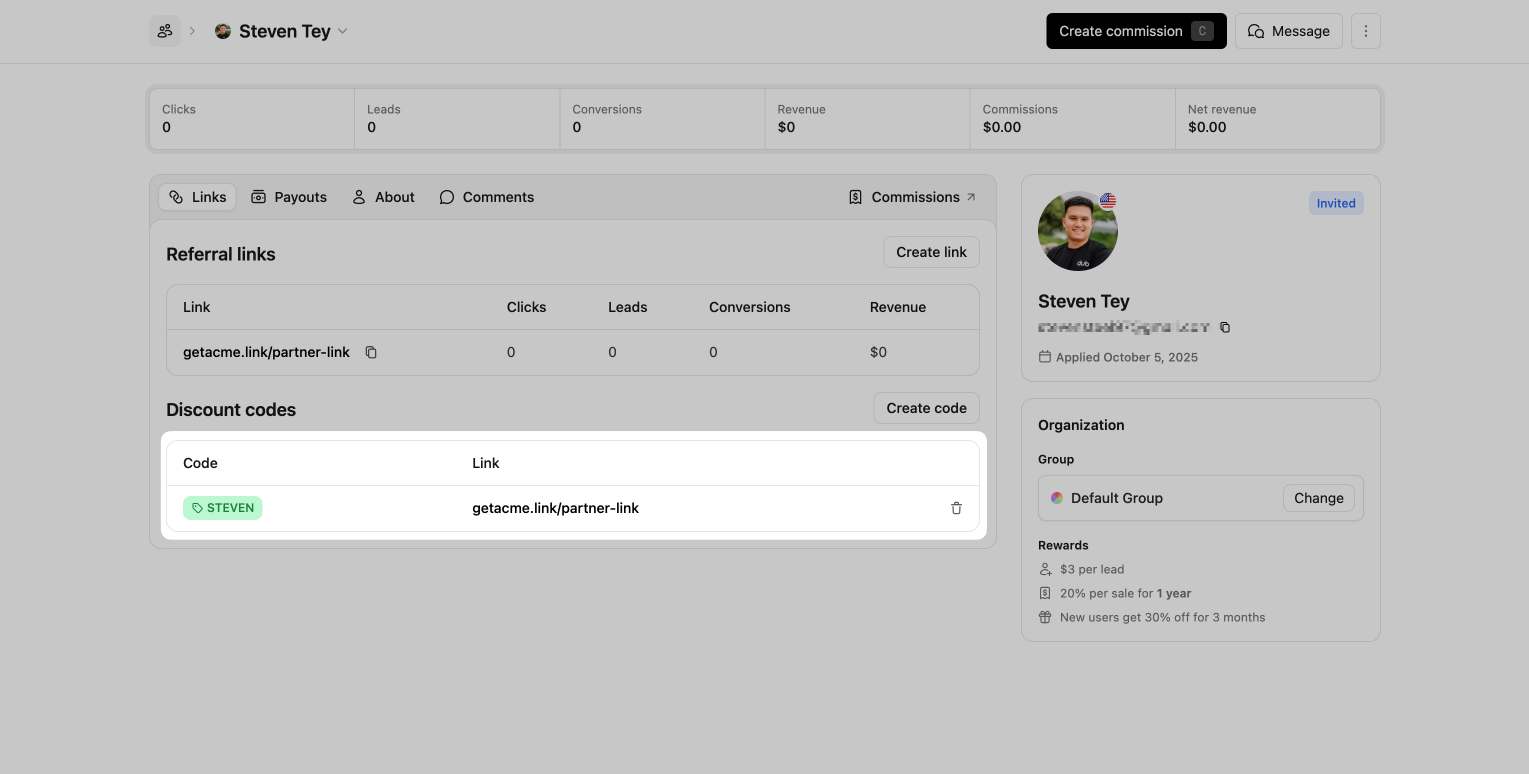Select the Comments tab
Screen dimensions: 1529x774
(x=487, y=197)
